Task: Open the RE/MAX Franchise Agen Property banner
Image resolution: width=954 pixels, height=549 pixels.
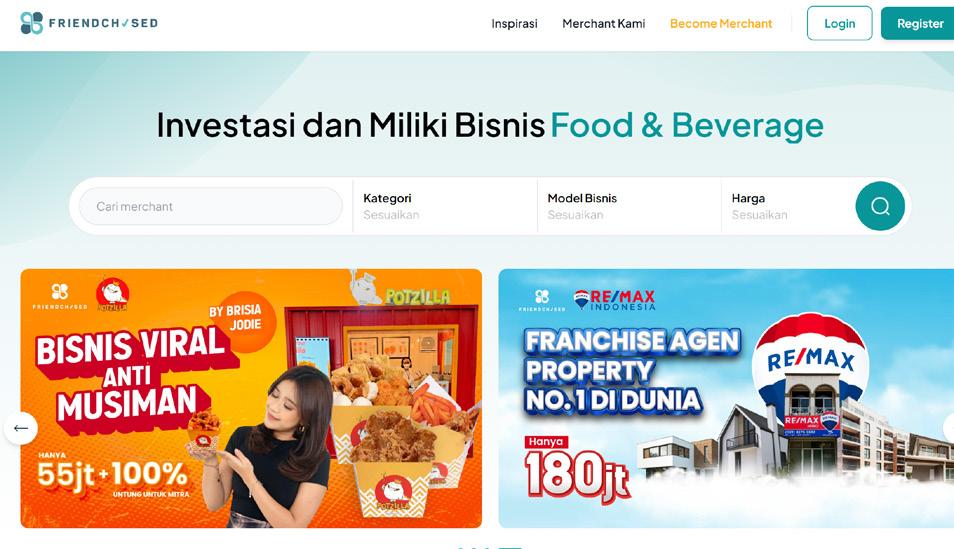Action: tap(726, 398)
